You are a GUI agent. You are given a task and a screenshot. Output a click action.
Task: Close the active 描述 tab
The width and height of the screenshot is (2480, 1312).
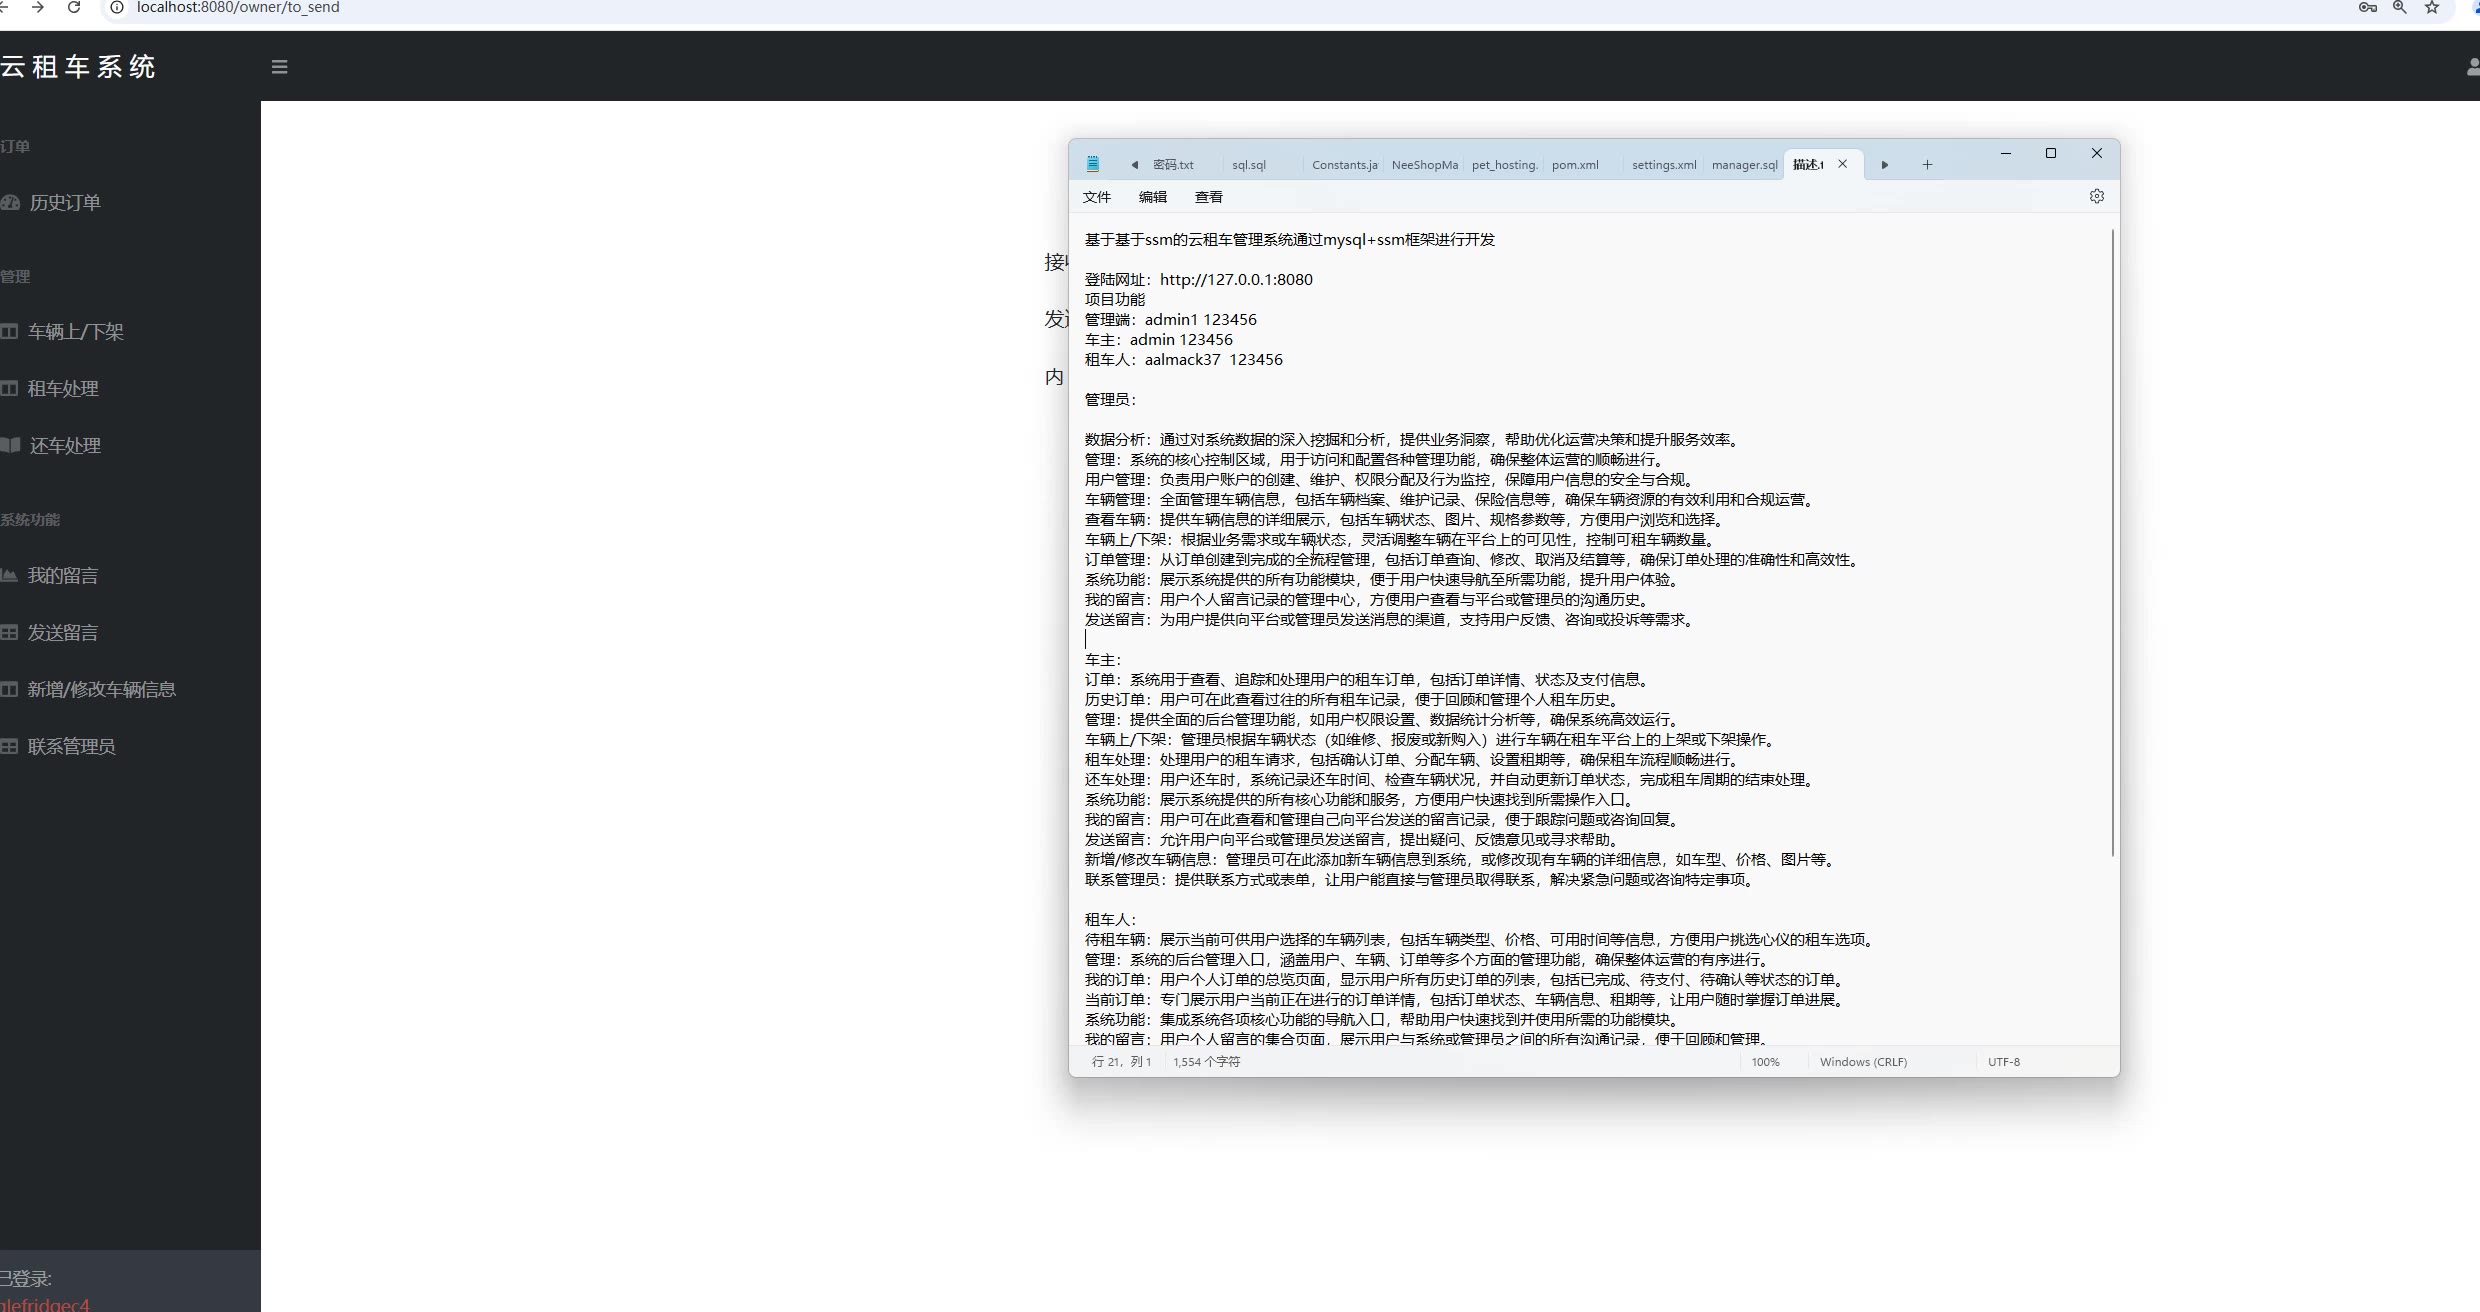click(x=1842, y=165)
